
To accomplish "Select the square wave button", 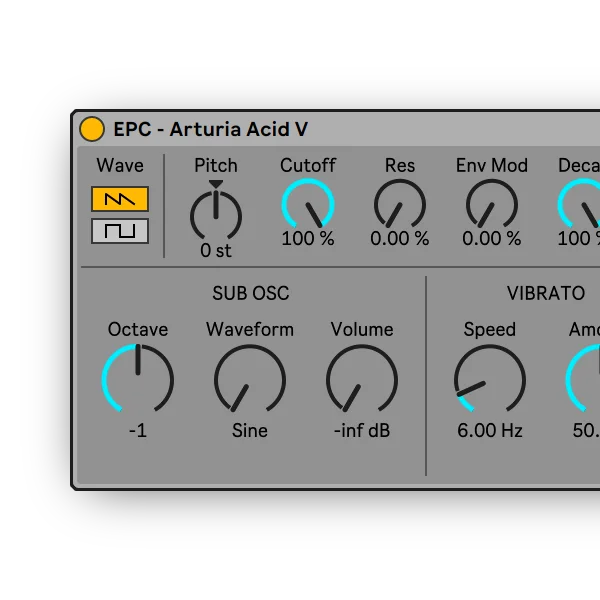I will (120, 231).
